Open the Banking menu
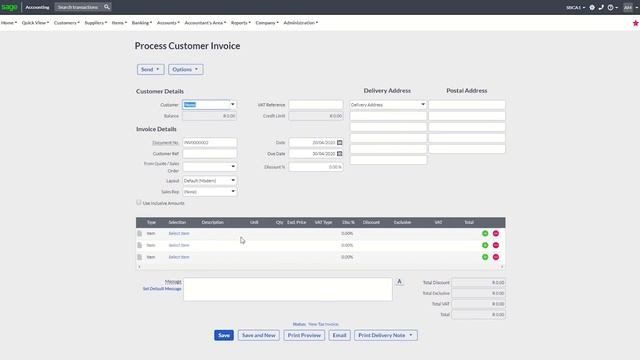The width and height of the screenshot is (640, 360). point(142,23)
